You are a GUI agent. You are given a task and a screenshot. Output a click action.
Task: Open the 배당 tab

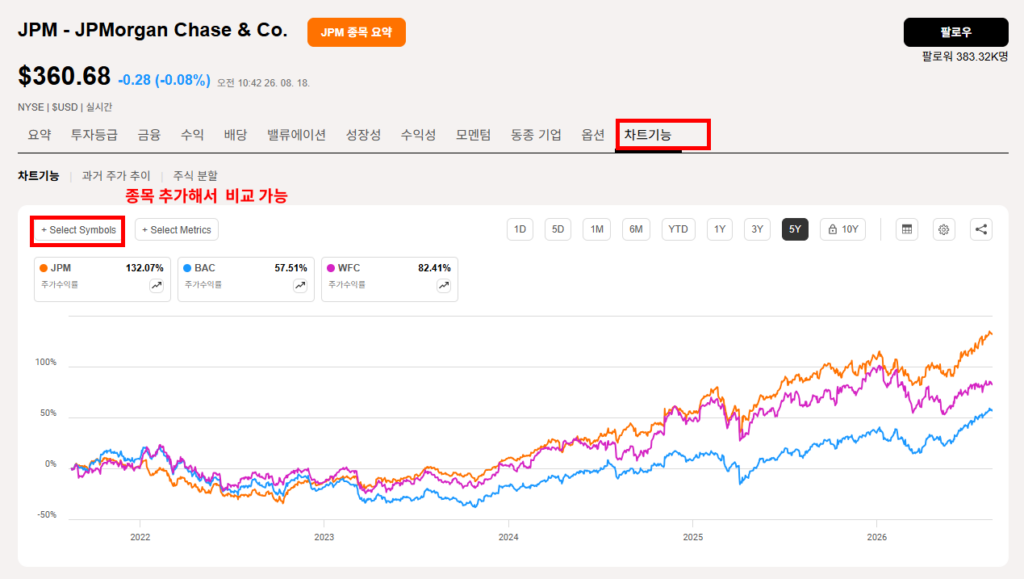tap(235, 134)
